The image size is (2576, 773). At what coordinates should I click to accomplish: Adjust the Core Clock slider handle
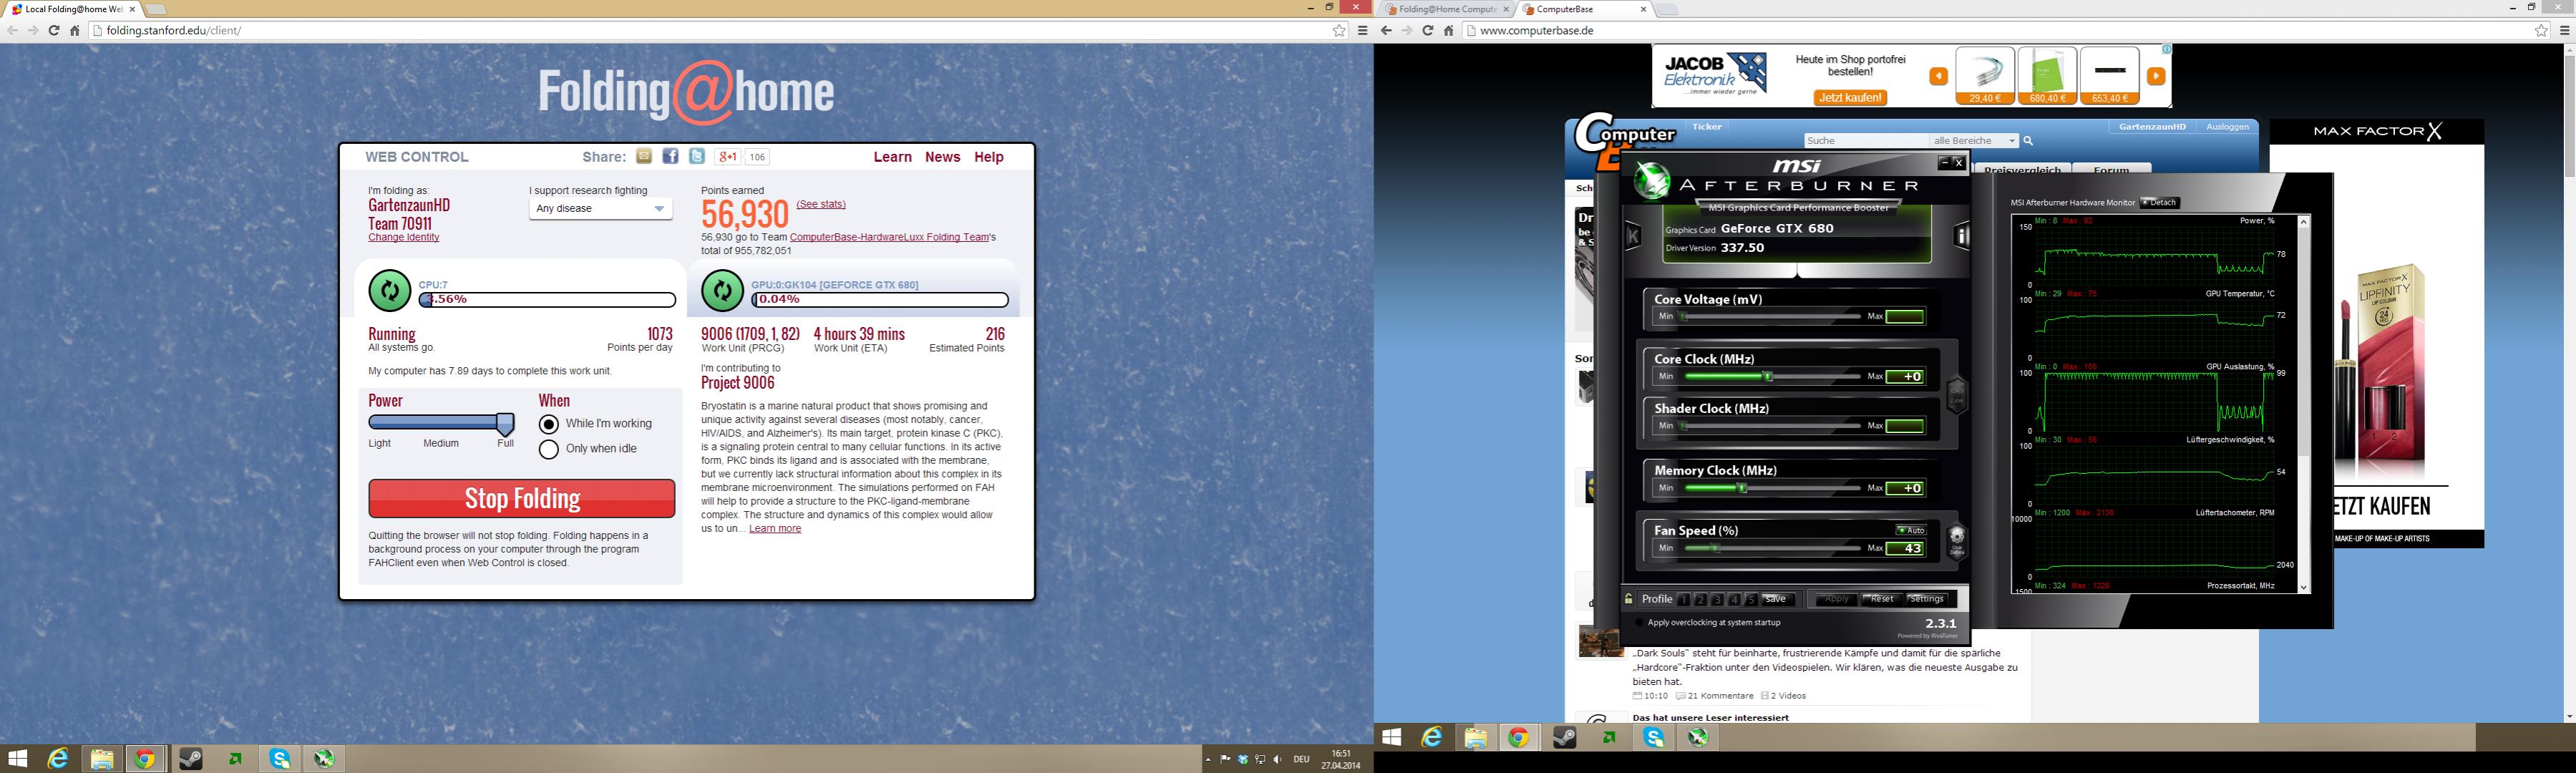pyautogui.click(x=1768, y=377)
